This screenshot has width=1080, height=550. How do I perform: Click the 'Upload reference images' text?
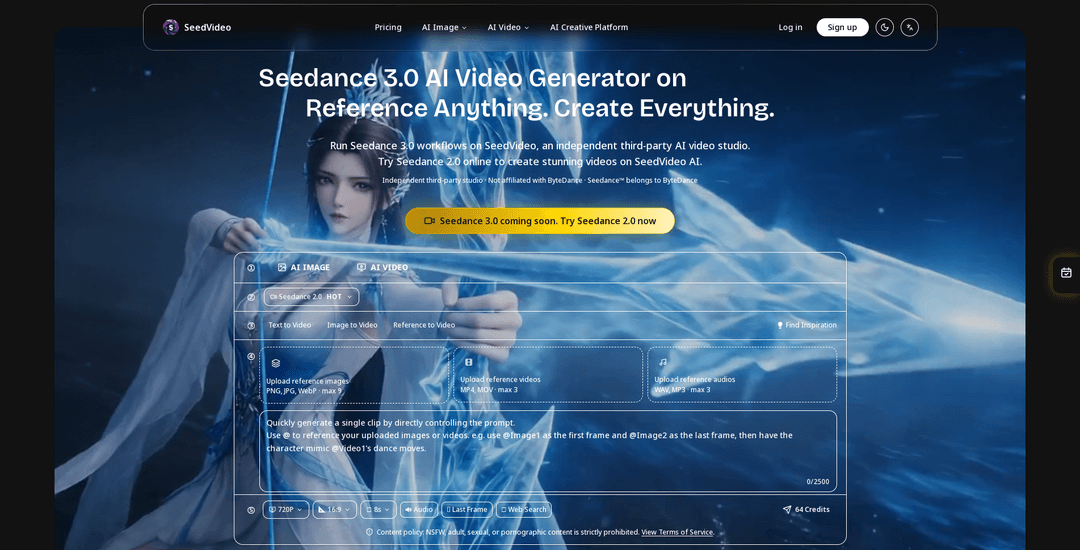(307, 381)
